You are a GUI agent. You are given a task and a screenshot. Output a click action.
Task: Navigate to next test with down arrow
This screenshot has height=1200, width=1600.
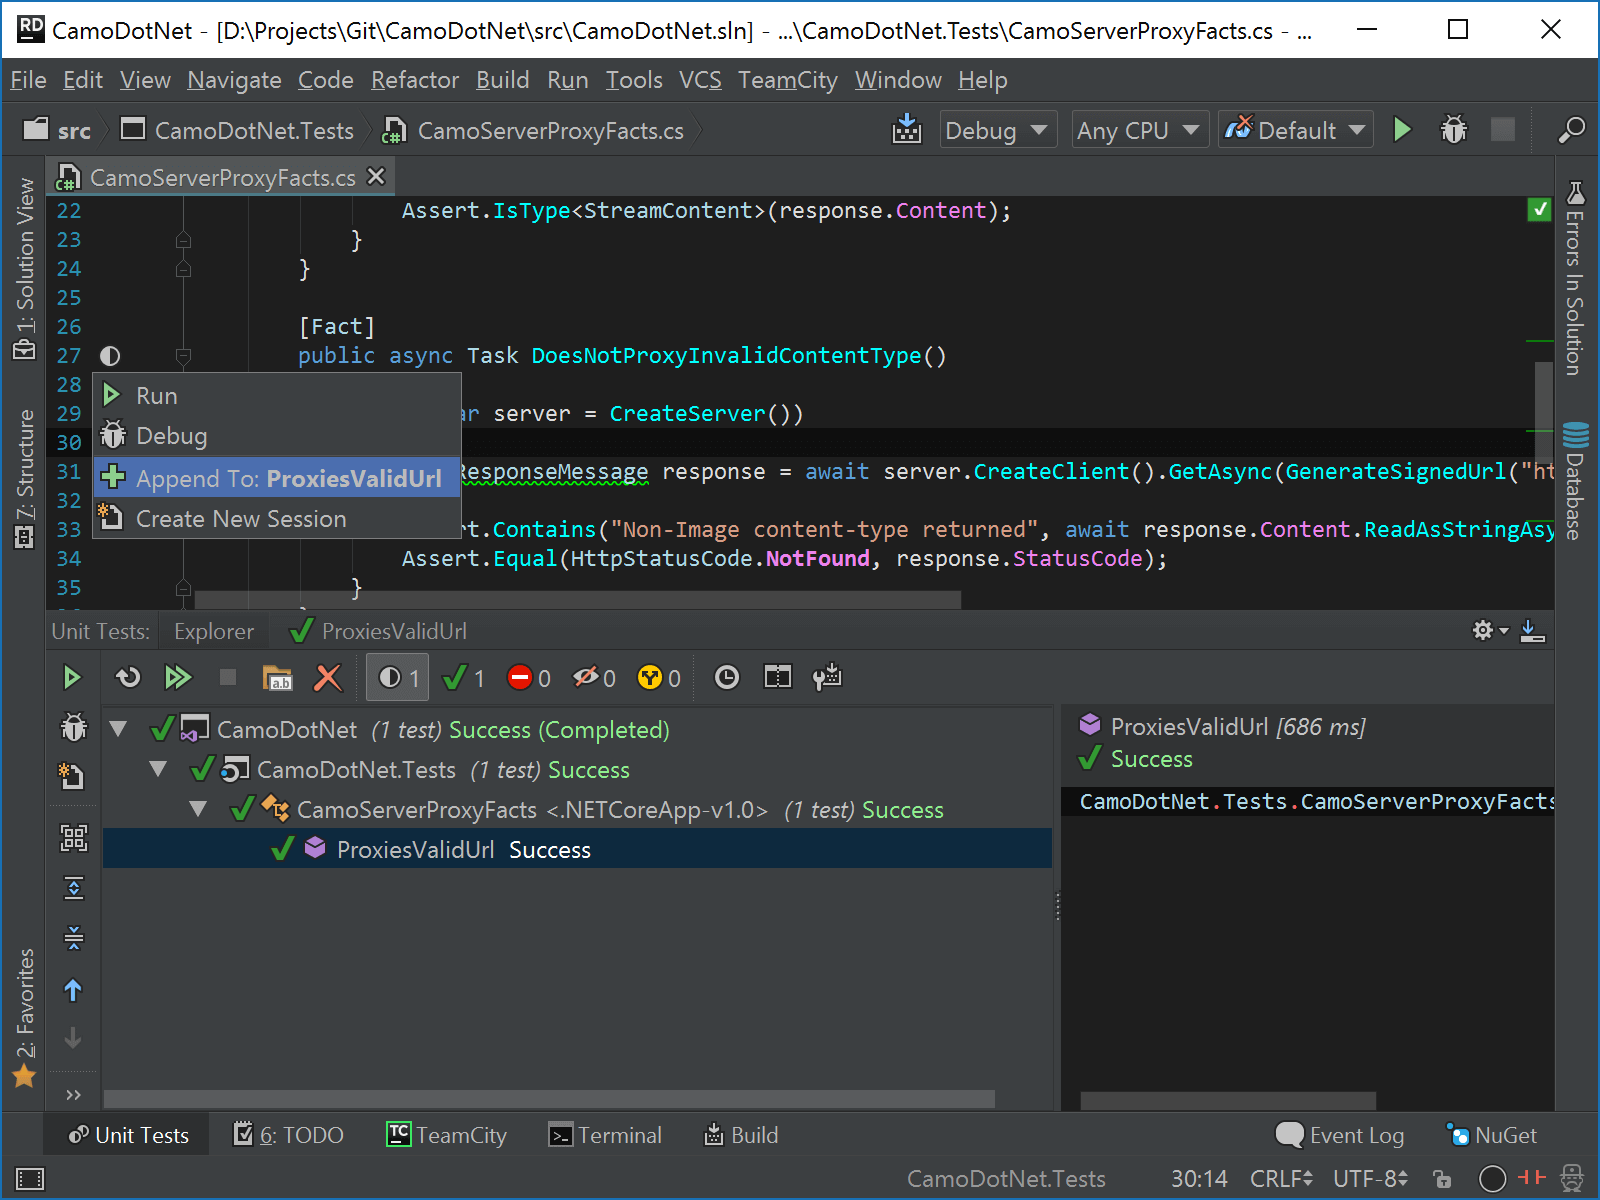(73, 1038)
